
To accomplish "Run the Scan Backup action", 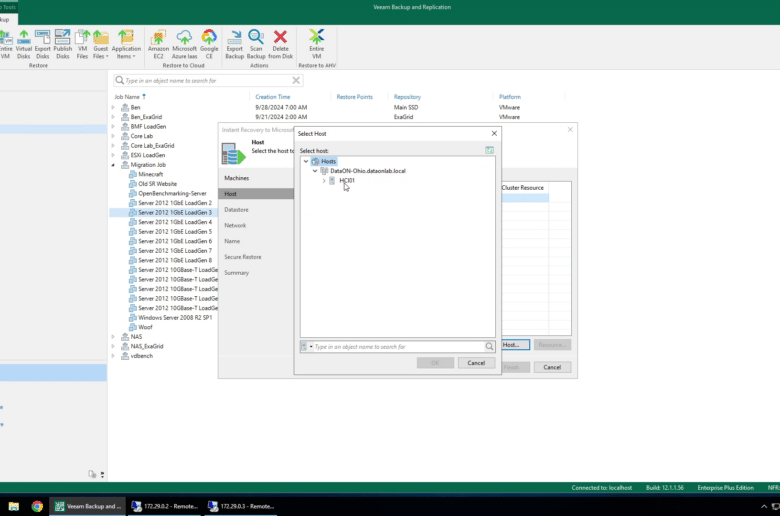I will (x=256, y=44).
